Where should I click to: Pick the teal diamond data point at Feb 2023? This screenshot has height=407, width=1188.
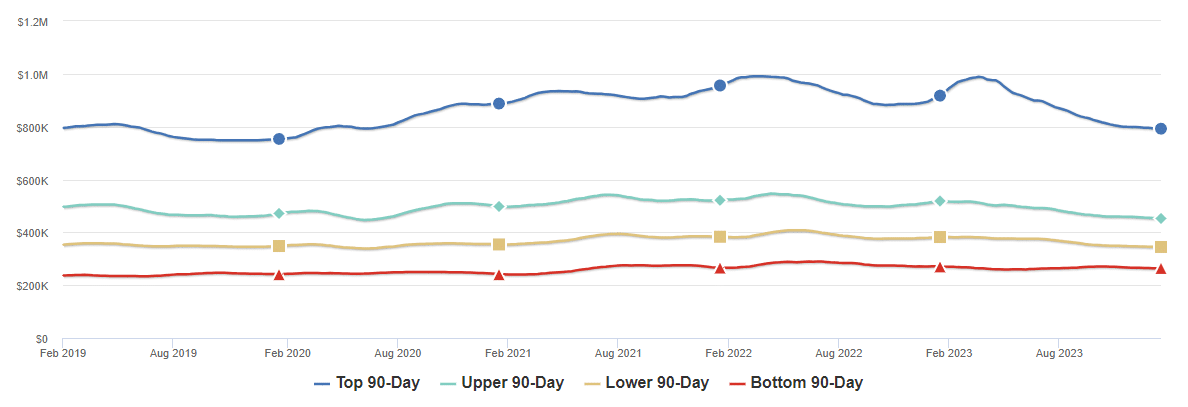[940, 201]
